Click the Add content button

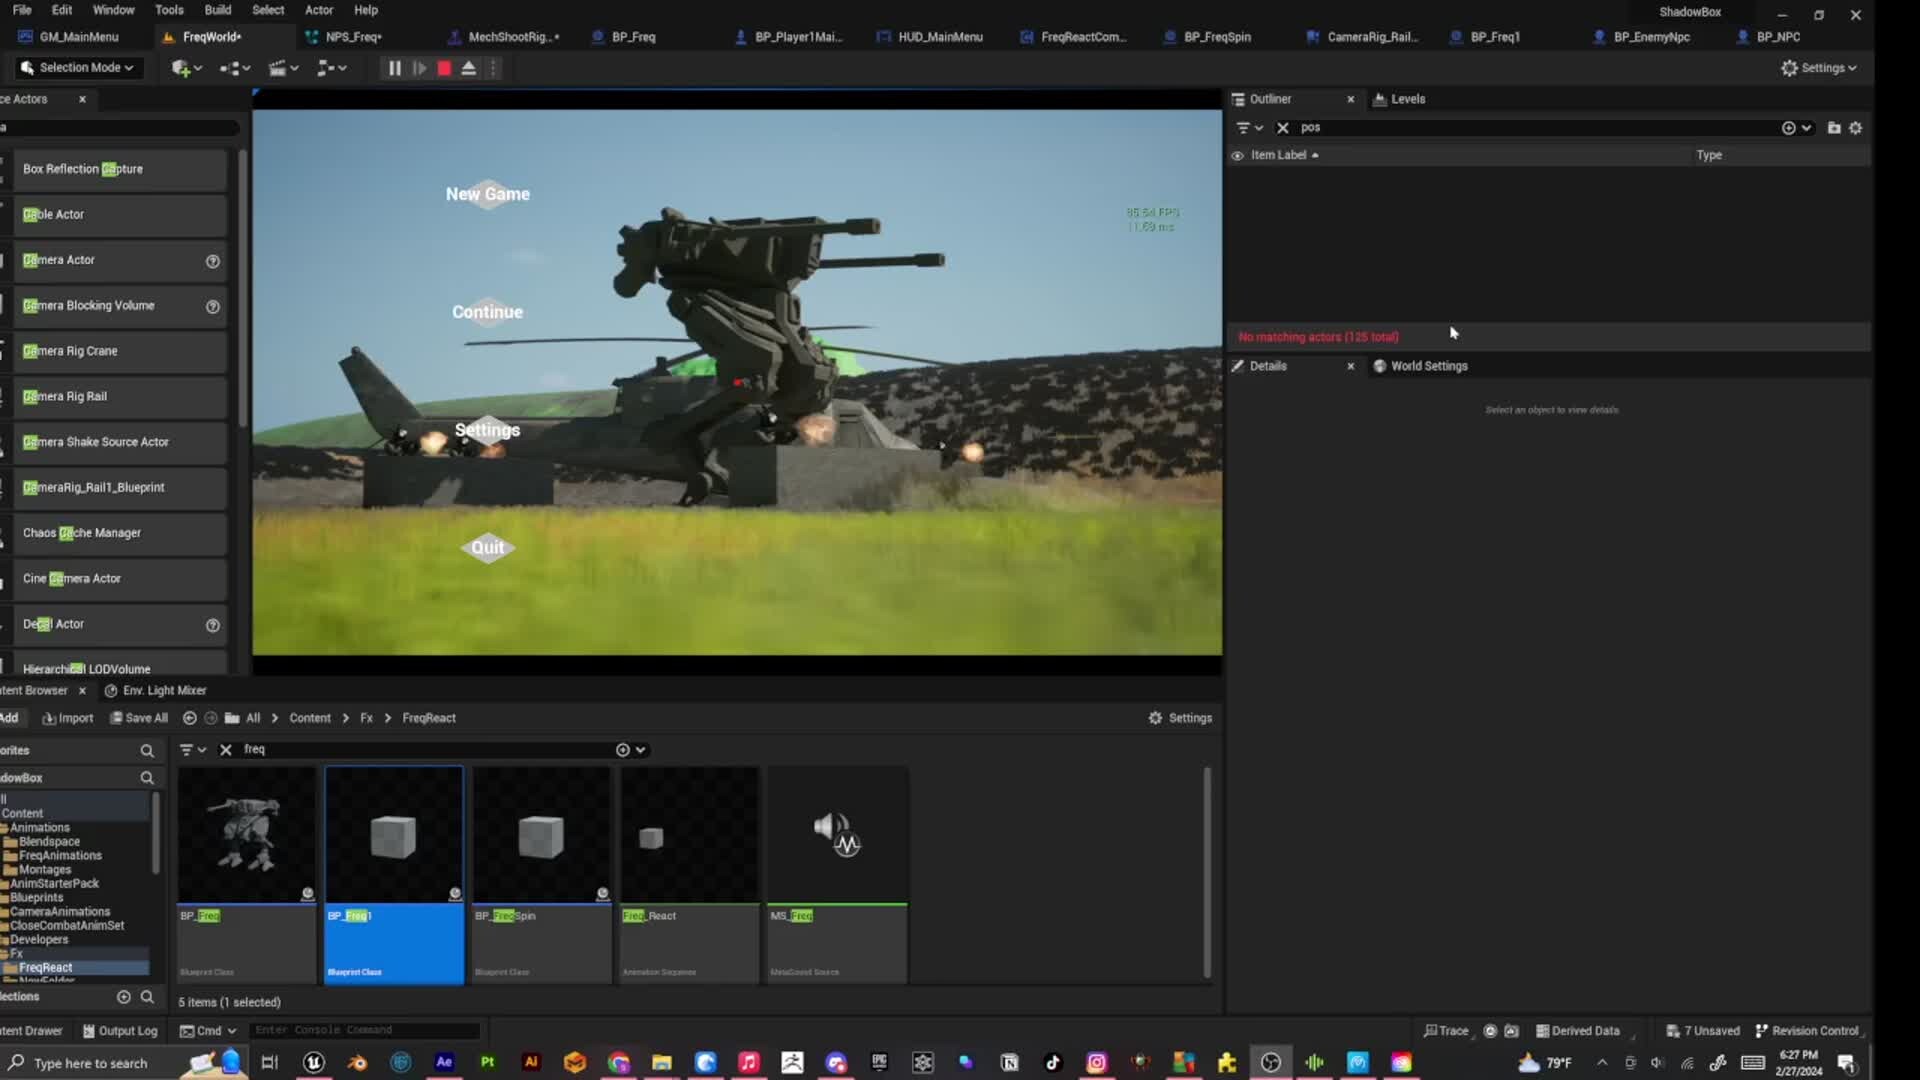[x=9, y=717]
